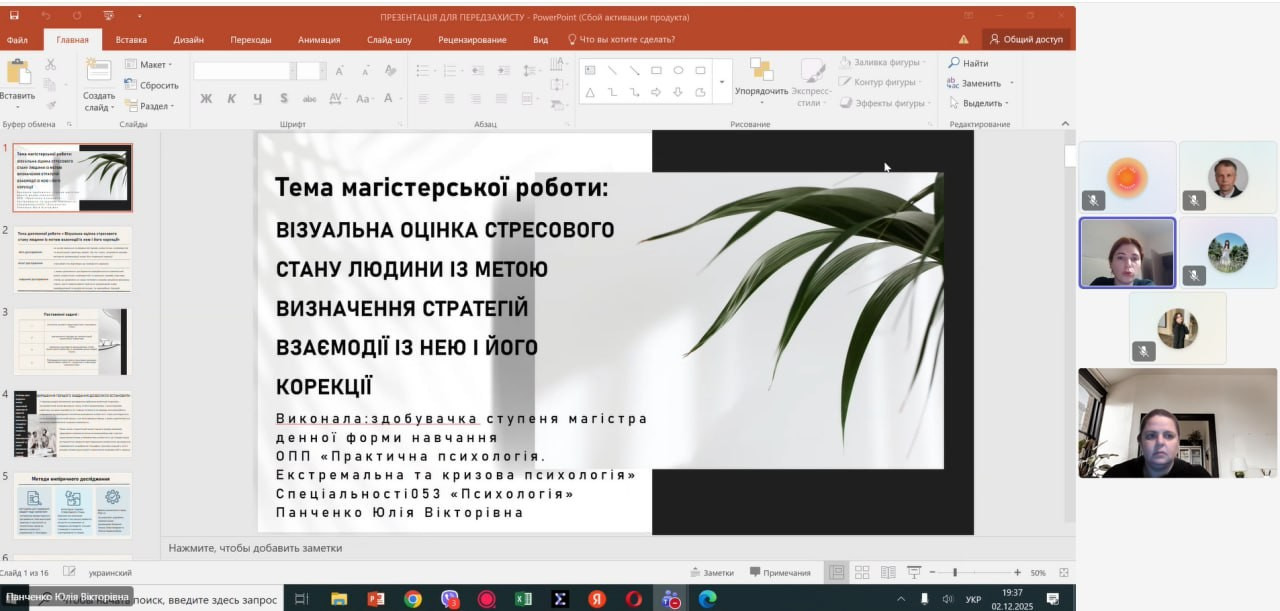Screen dimensions: 1280x611
Task: Fit slide to current window icon
Action: click(1064, 572)
